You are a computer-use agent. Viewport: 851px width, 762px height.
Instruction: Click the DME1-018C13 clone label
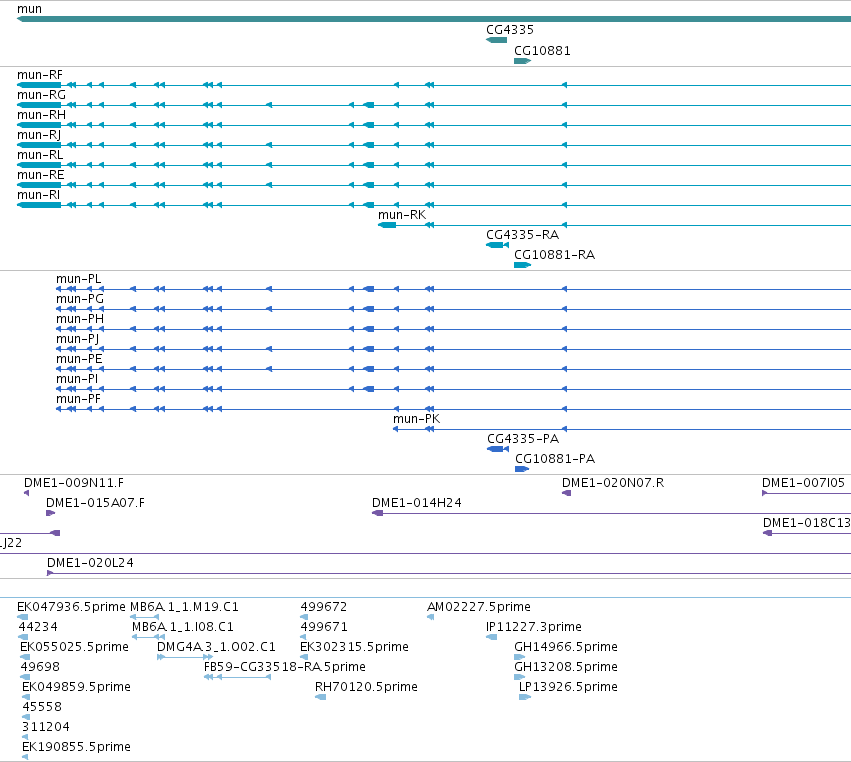[x=806, y=523]
